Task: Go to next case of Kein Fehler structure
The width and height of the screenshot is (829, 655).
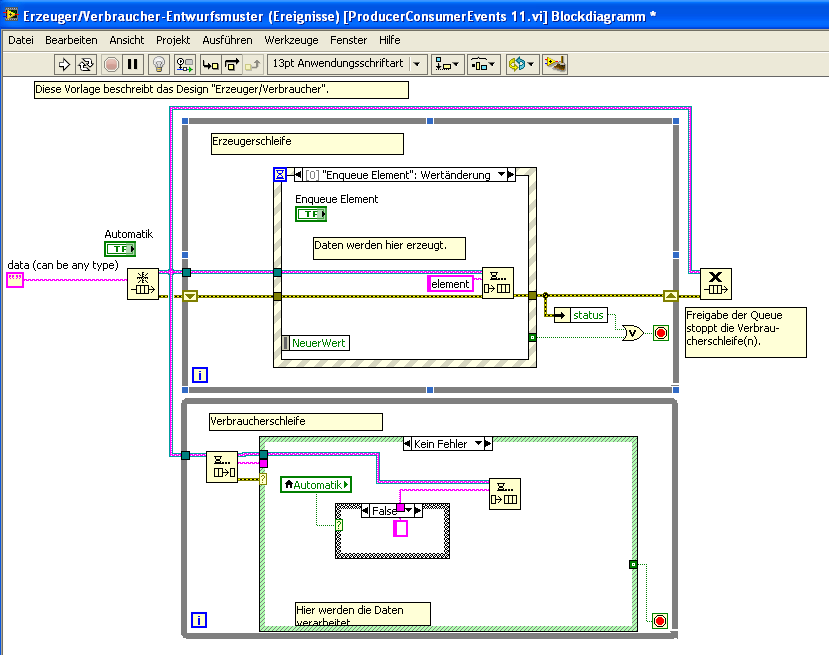Action: click(488, 444)
